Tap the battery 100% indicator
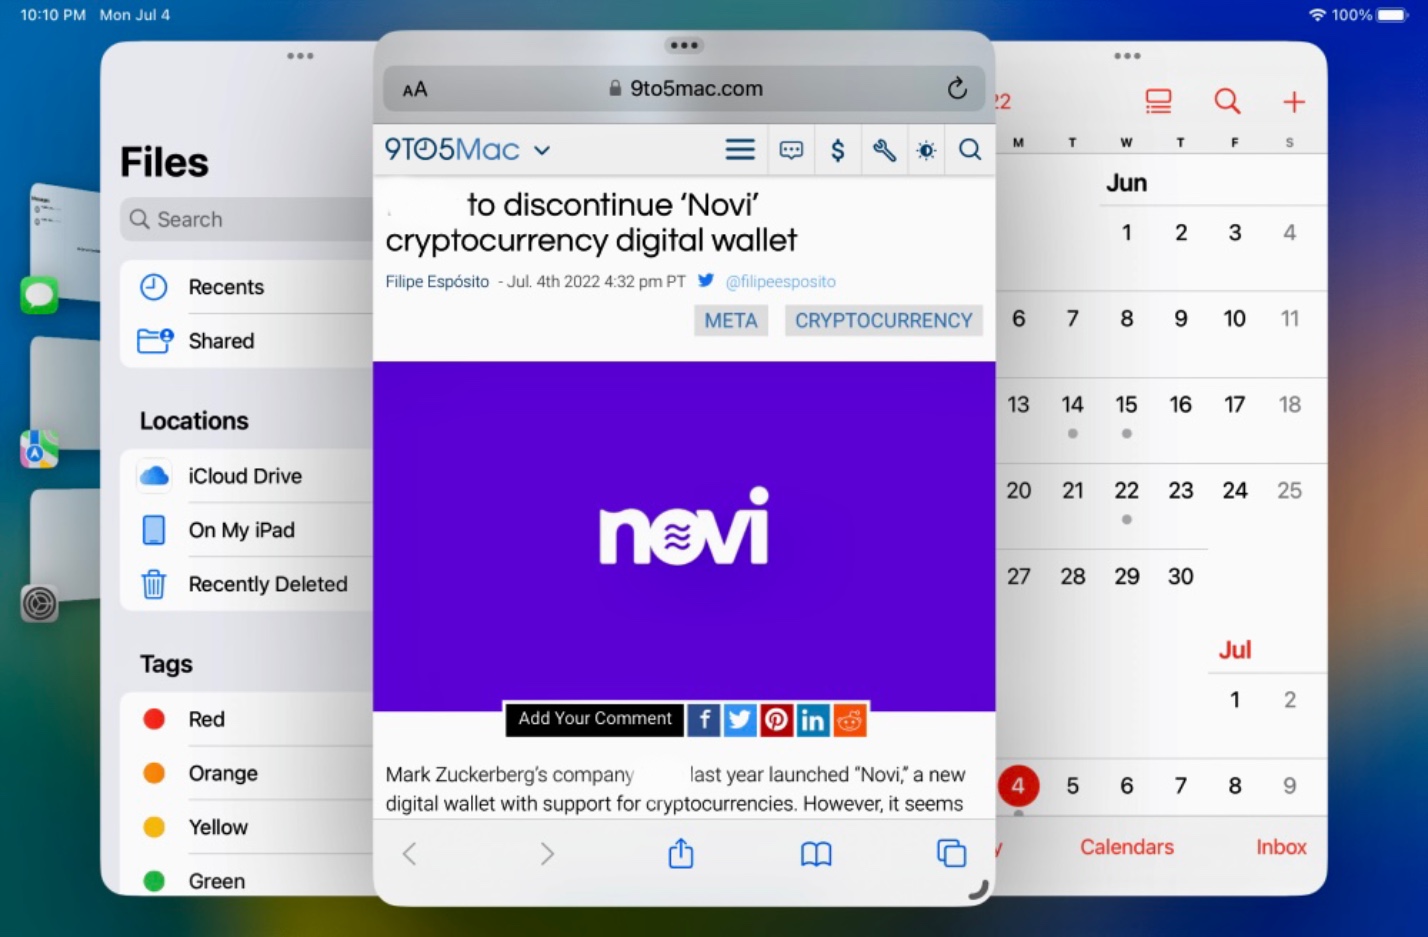Viewport: 1428px width, 937px height. 1371,15
